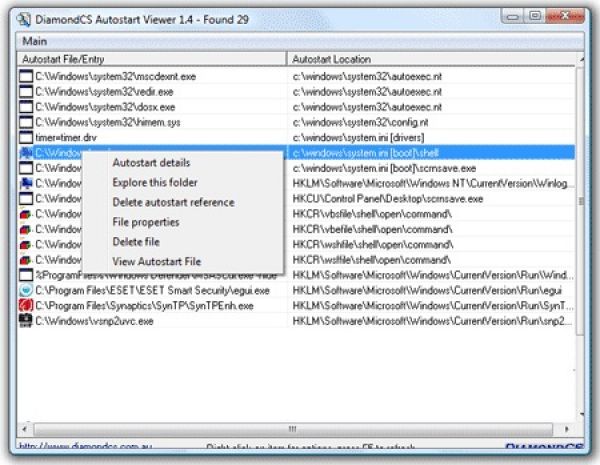Close the Autostart Viewer window

(565, 16)
